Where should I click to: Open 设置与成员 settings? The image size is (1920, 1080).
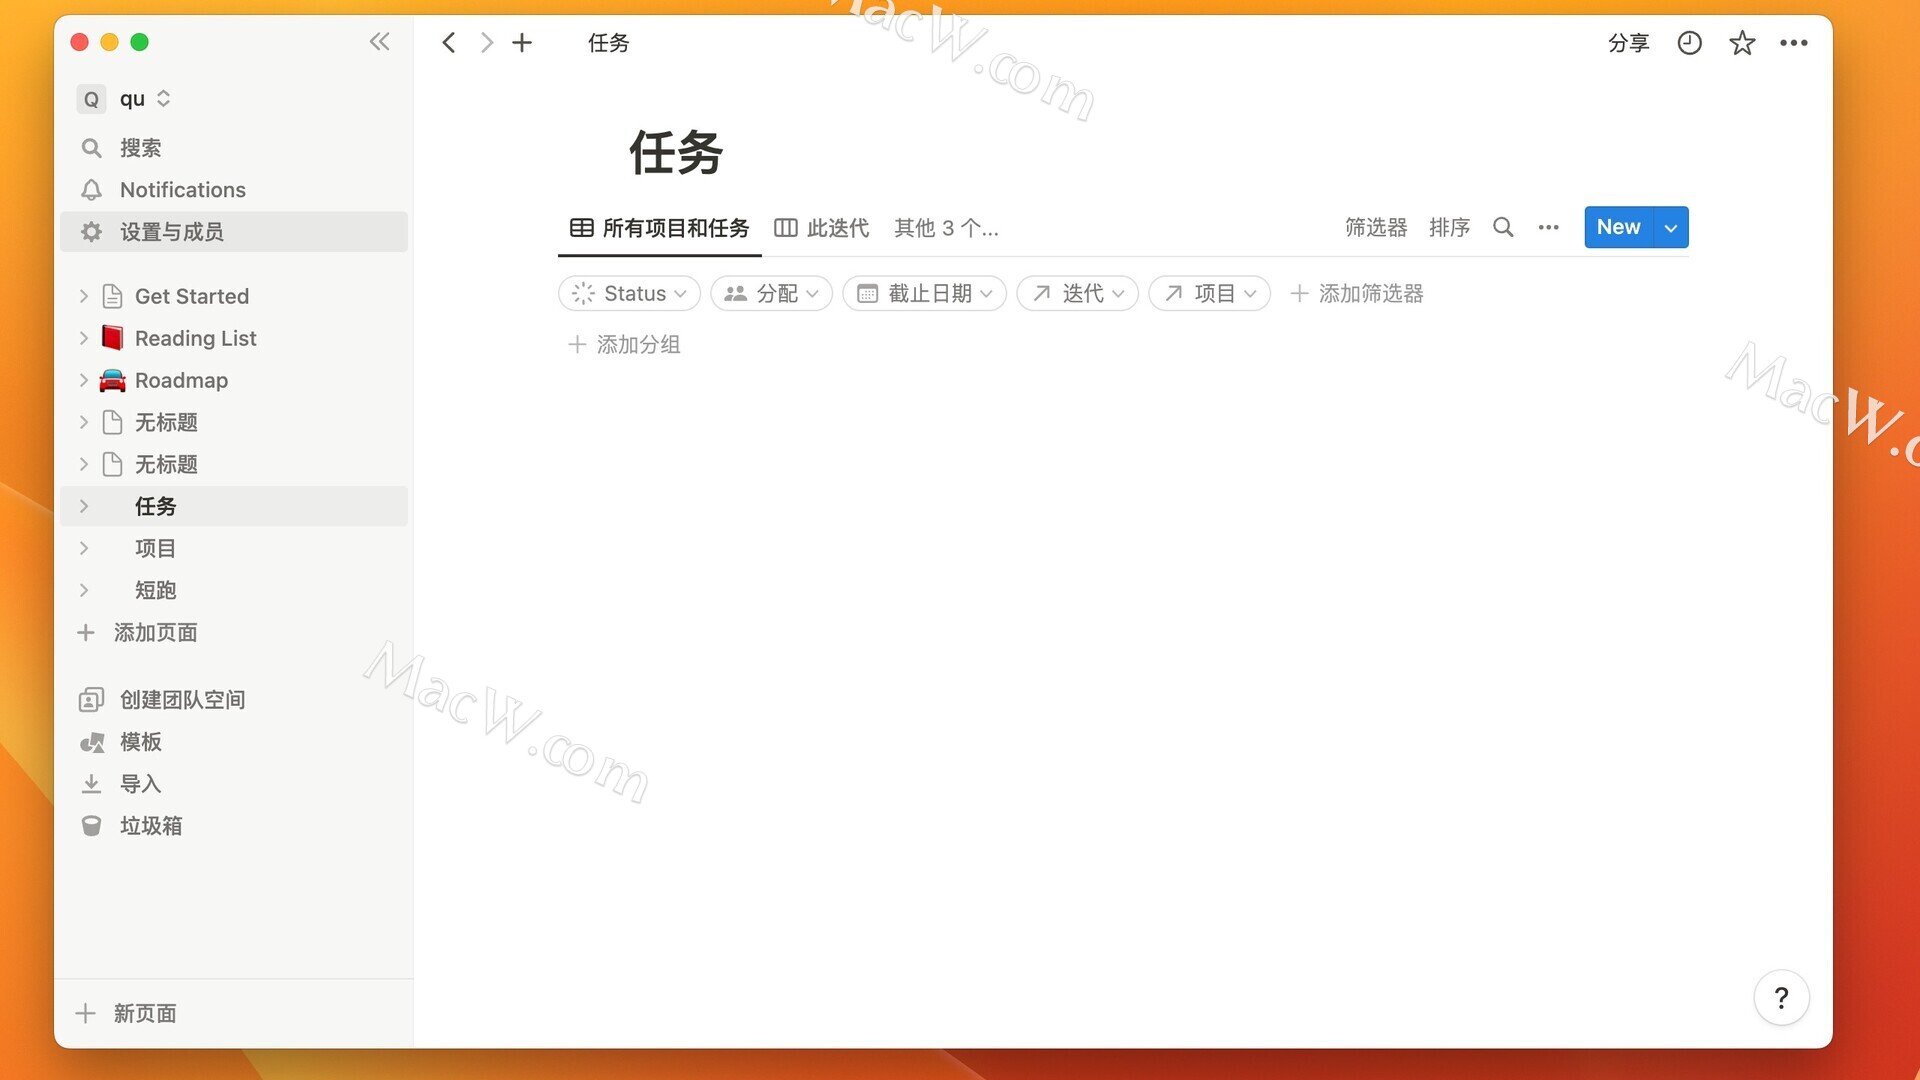point(234,232)
